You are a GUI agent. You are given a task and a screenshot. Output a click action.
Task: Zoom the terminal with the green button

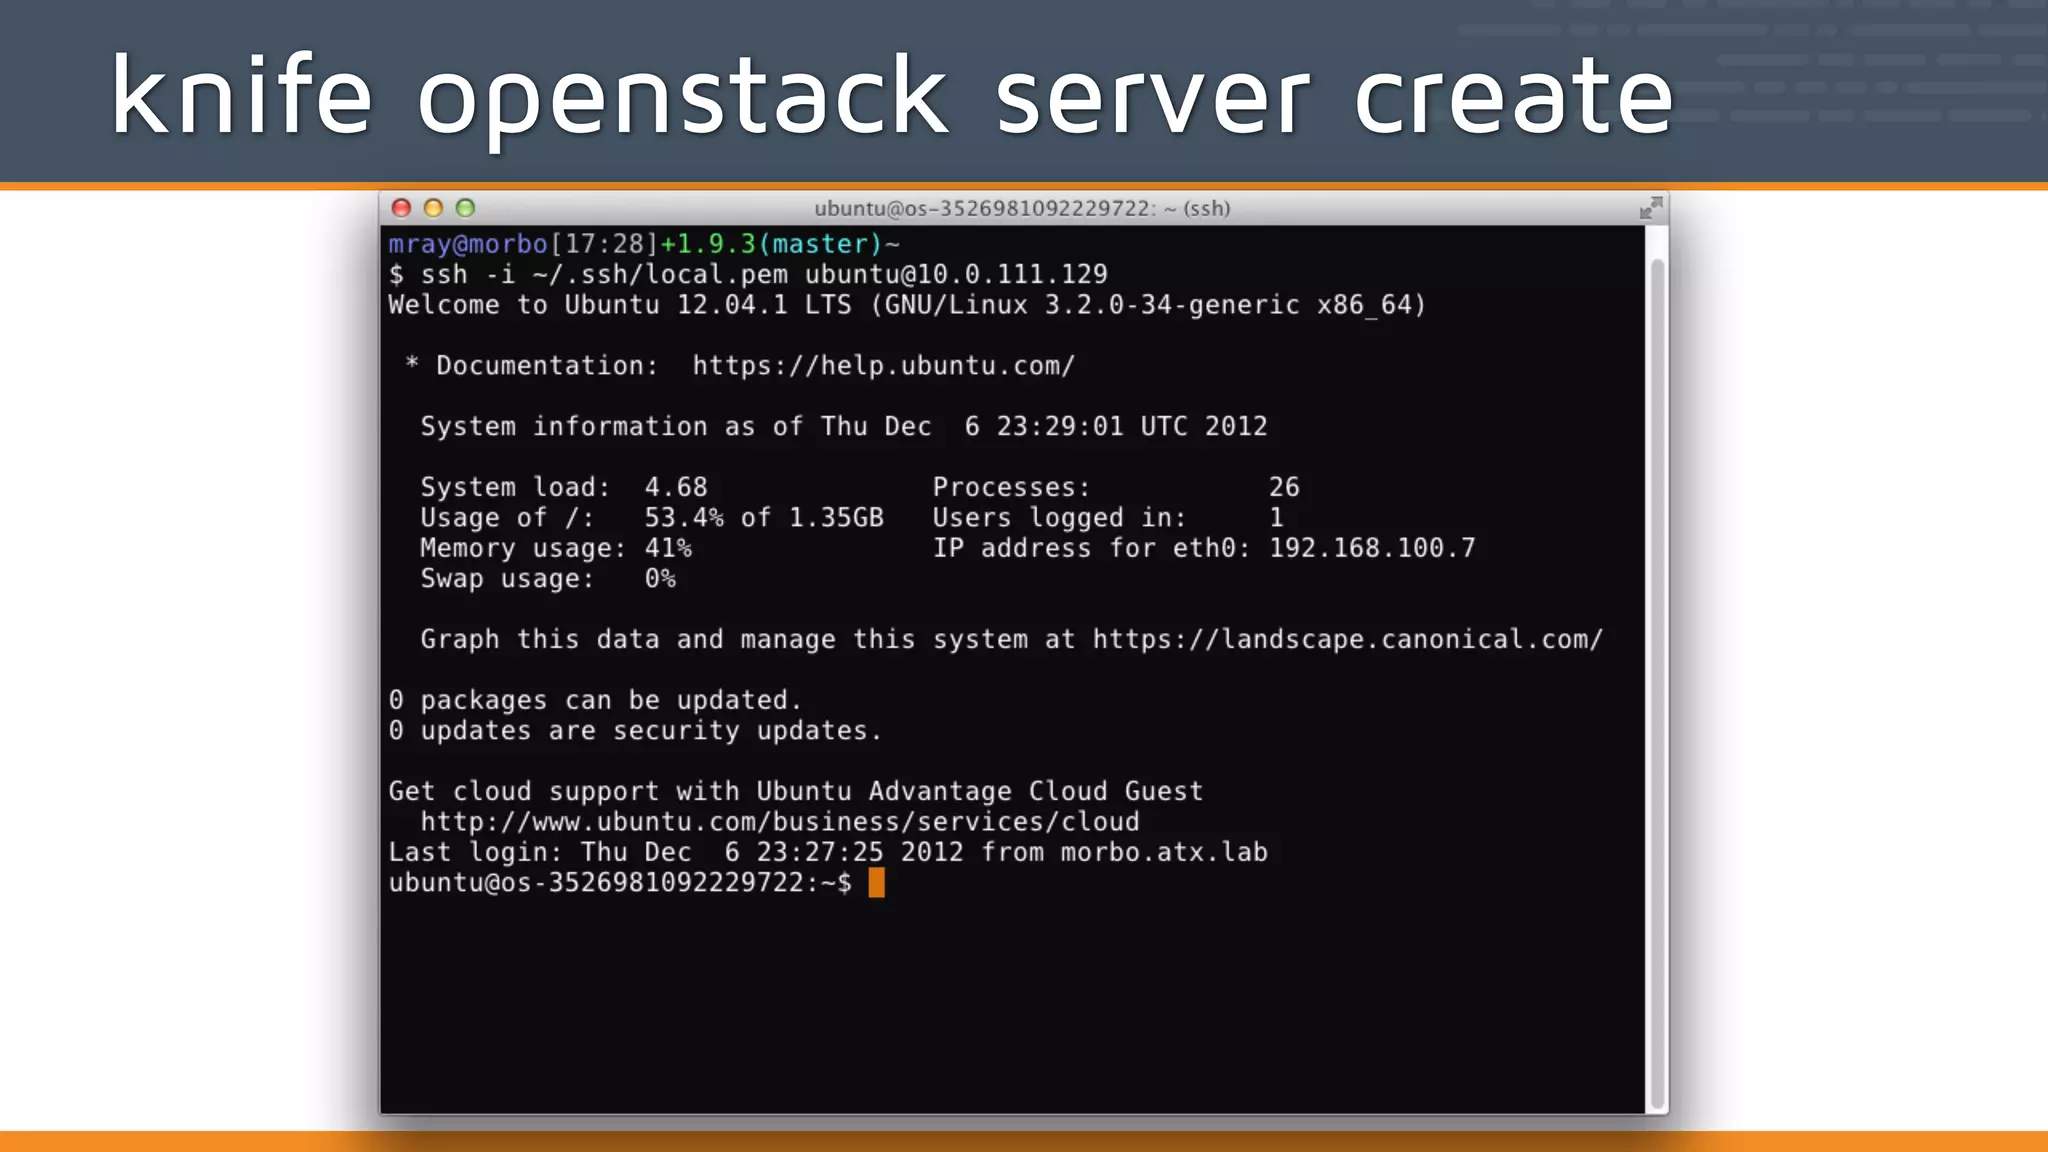point(465,208)
